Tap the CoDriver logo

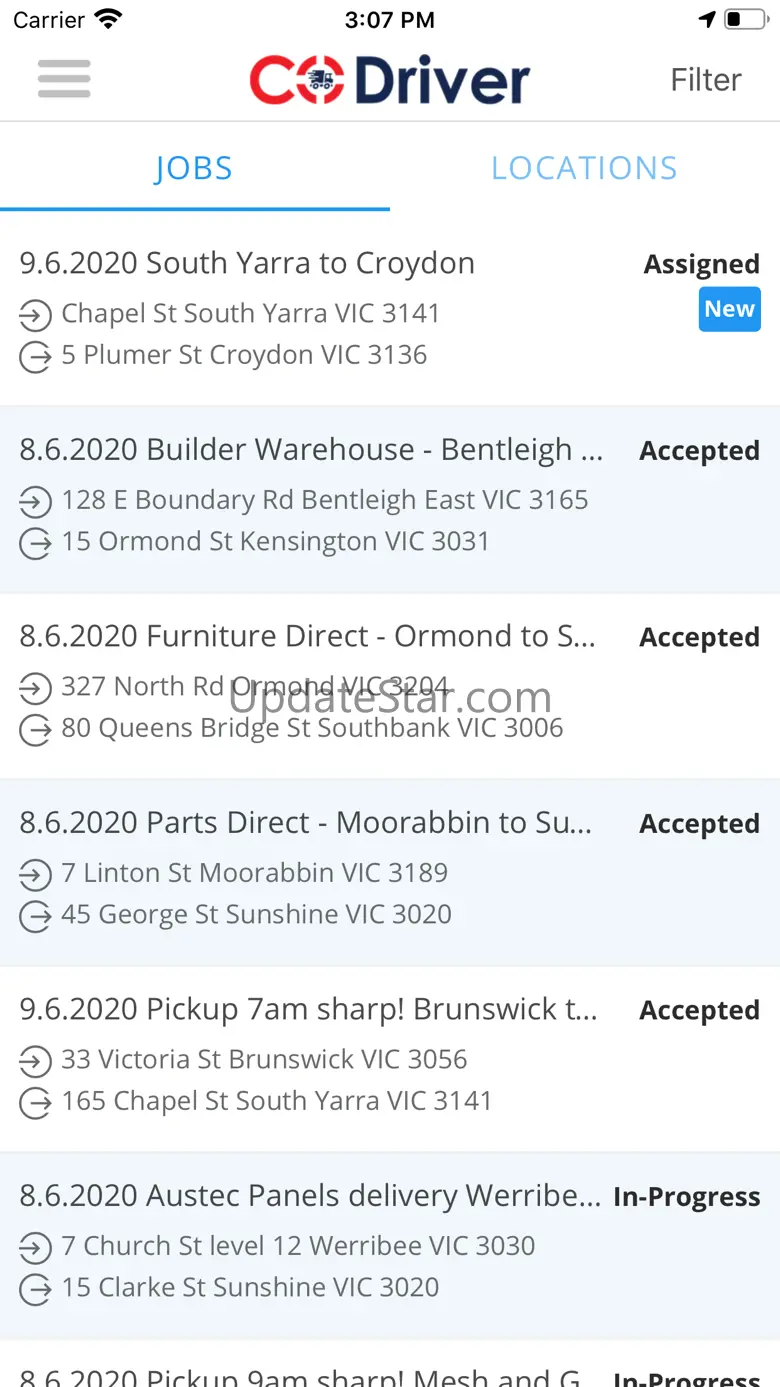coord(389,80)
